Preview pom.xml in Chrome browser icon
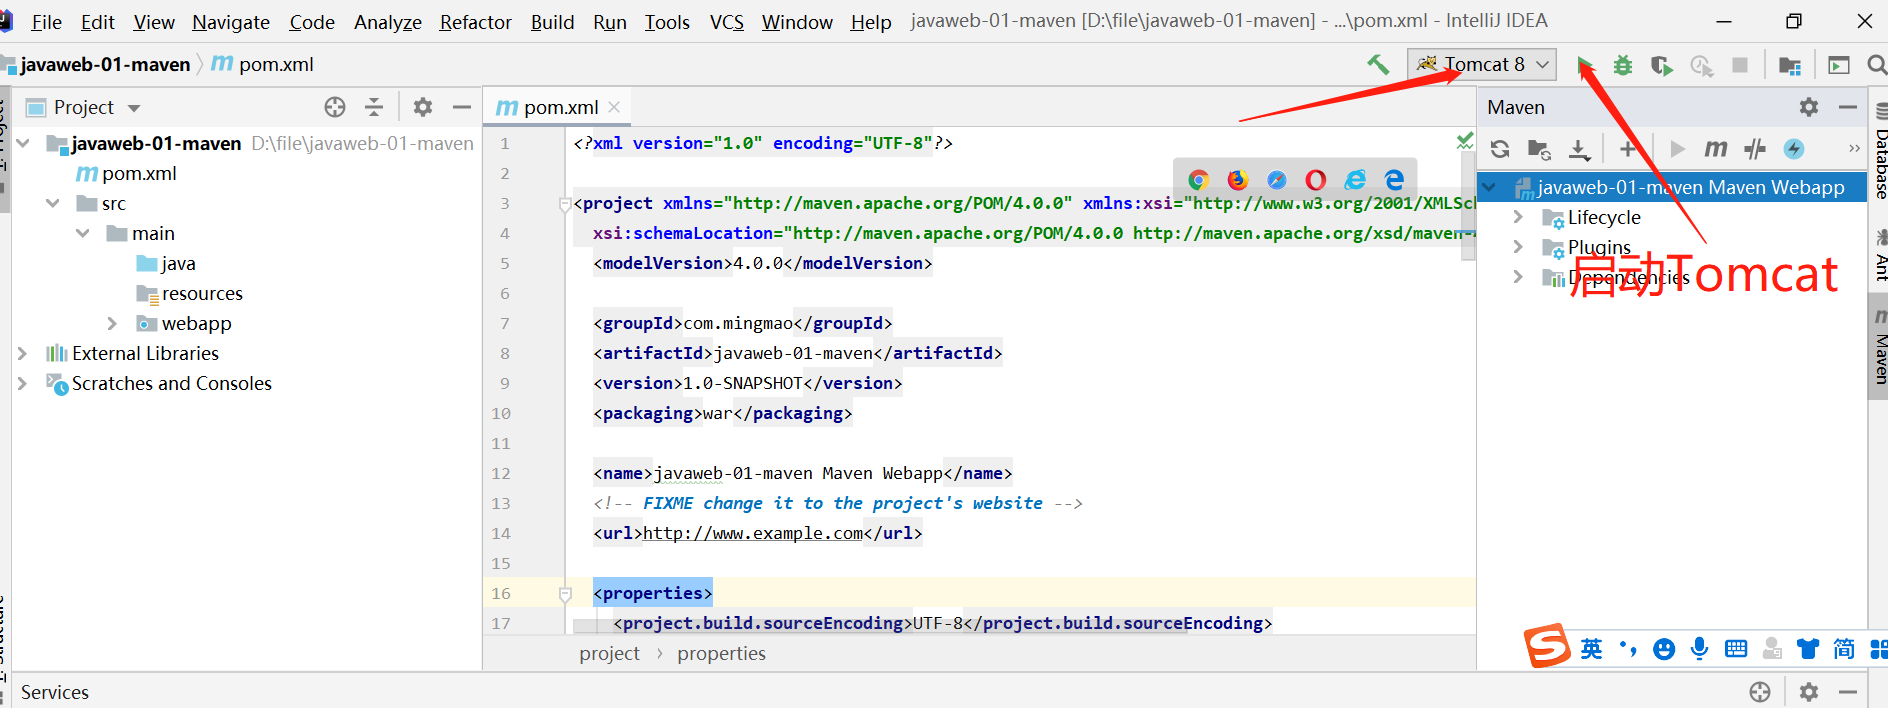Viewport: 1888px width, 708px height. coord(1198,180)
